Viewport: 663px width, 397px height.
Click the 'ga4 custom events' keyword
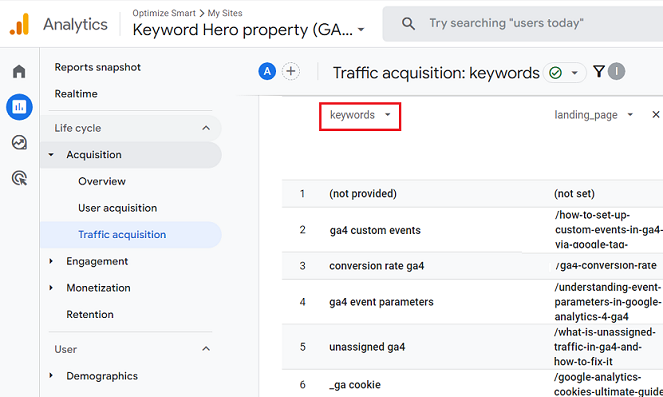click(375, 230)
